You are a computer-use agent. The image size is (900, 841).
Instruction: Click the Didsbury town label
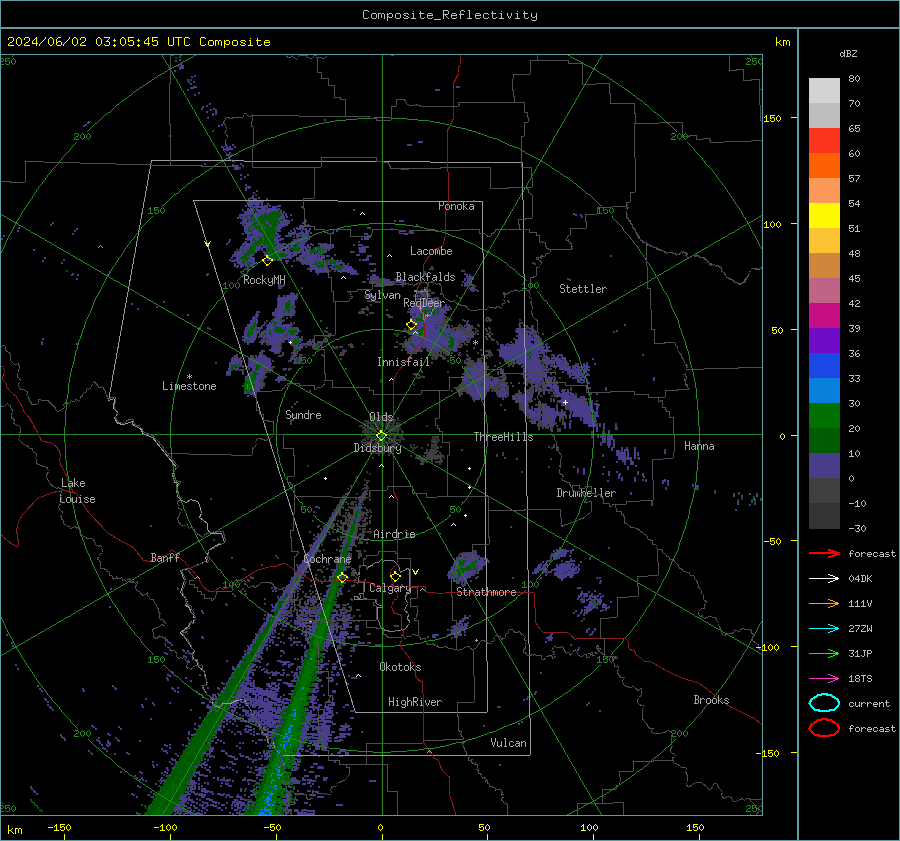[x=377, y=448]
